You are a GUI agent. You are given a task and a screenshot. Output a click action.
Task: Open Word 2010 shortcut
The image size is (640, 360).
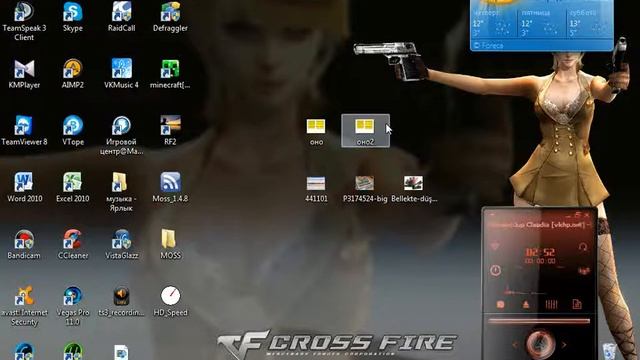[24, 187]
